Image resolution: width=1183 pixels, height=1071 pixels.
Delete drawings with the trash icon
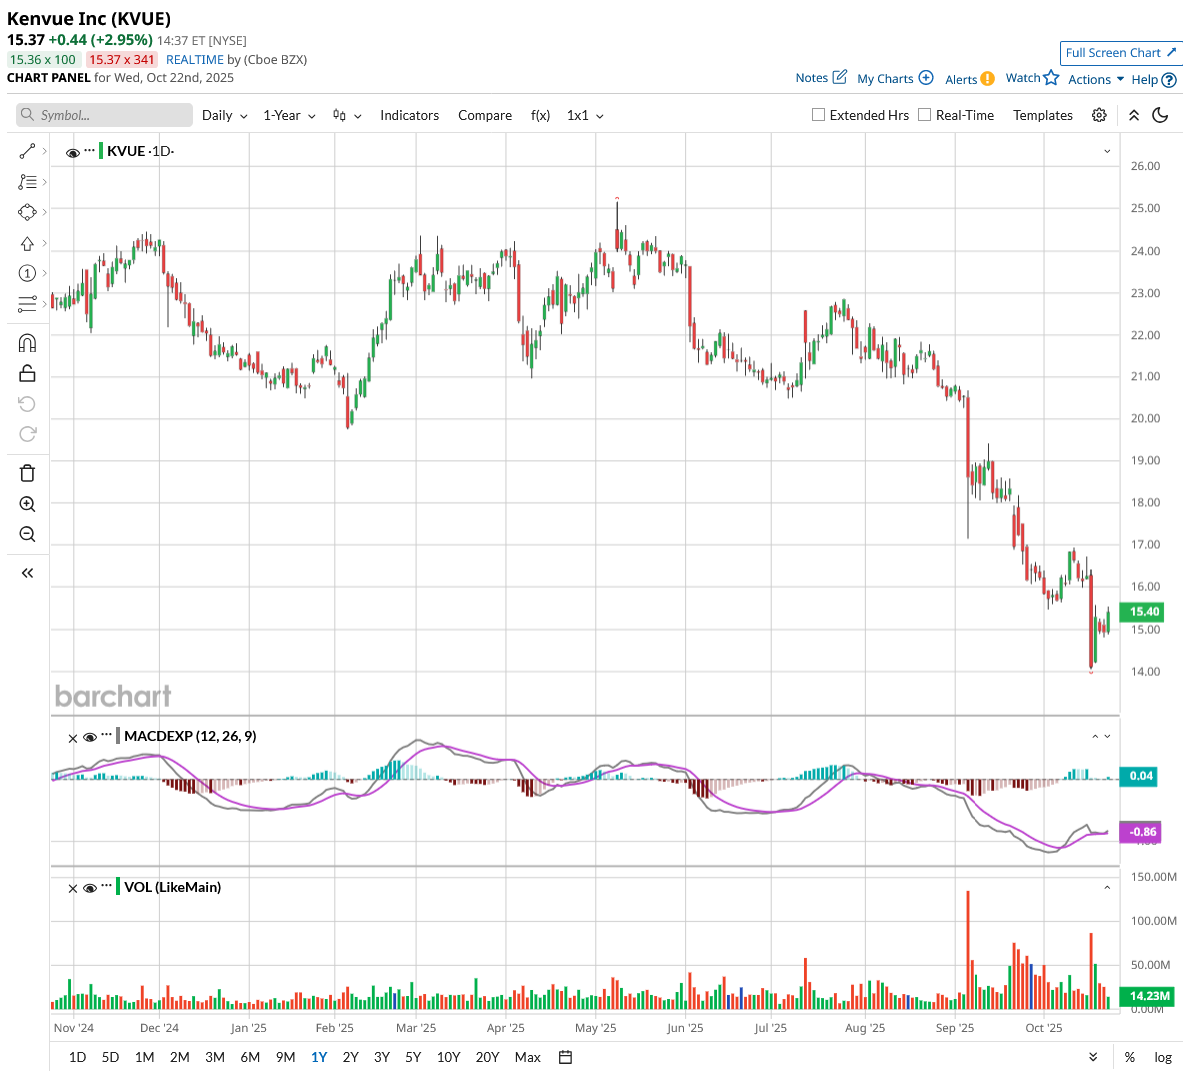tap(27, 474)
